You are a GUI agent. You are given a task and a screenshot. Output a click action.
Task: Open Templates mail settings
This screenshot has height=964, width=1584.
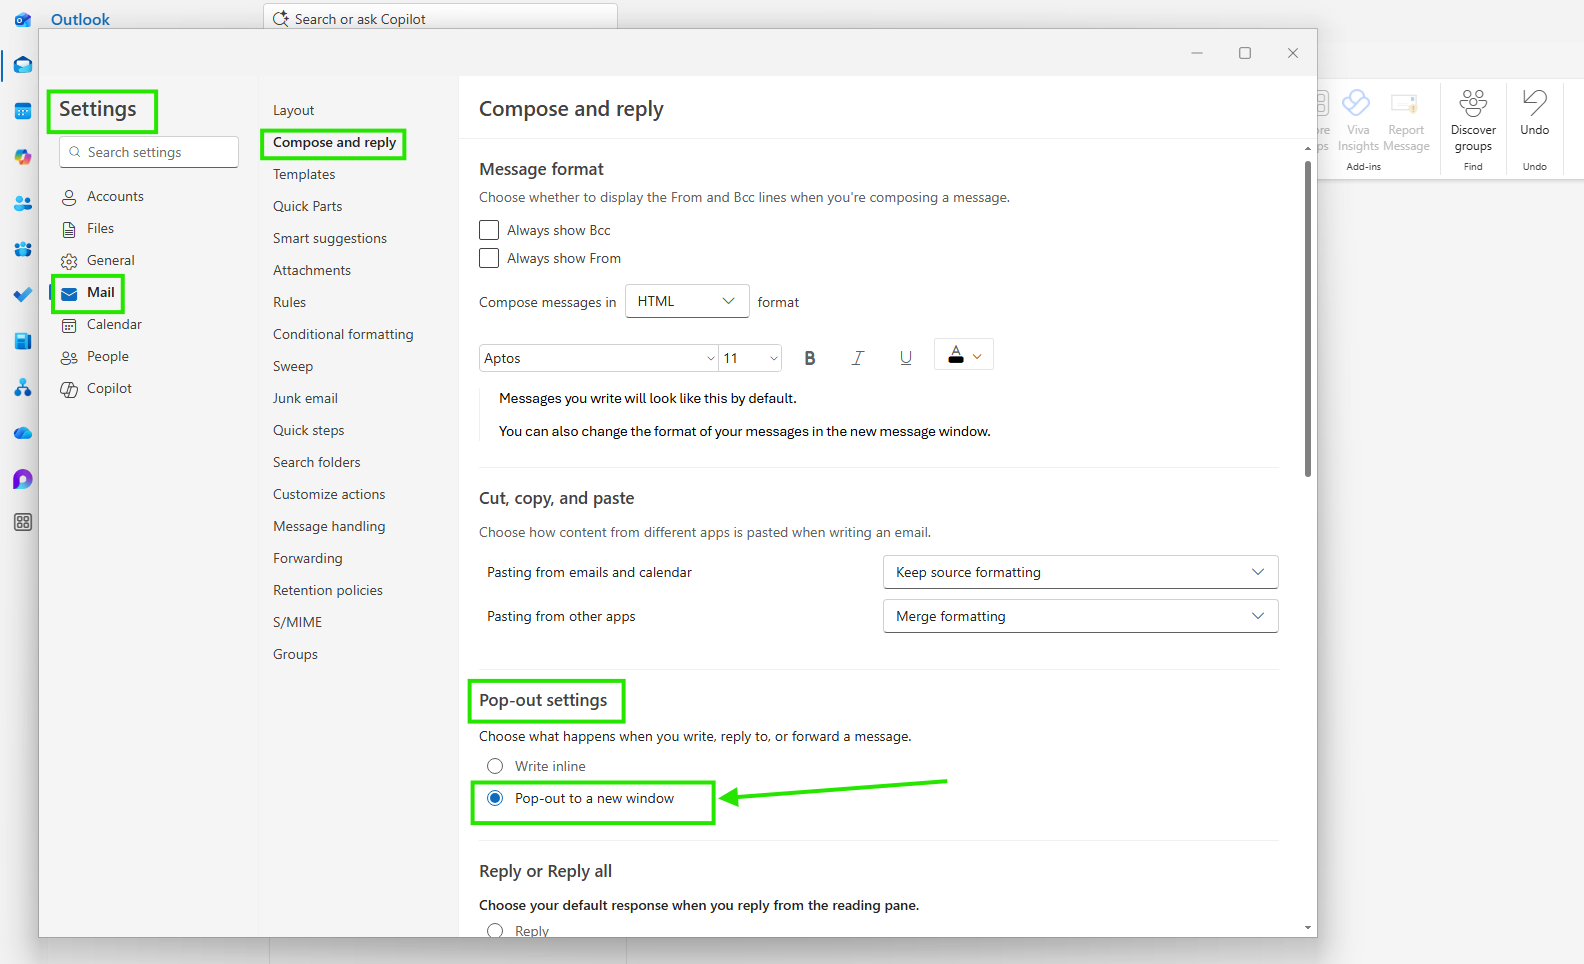[304, 174]
